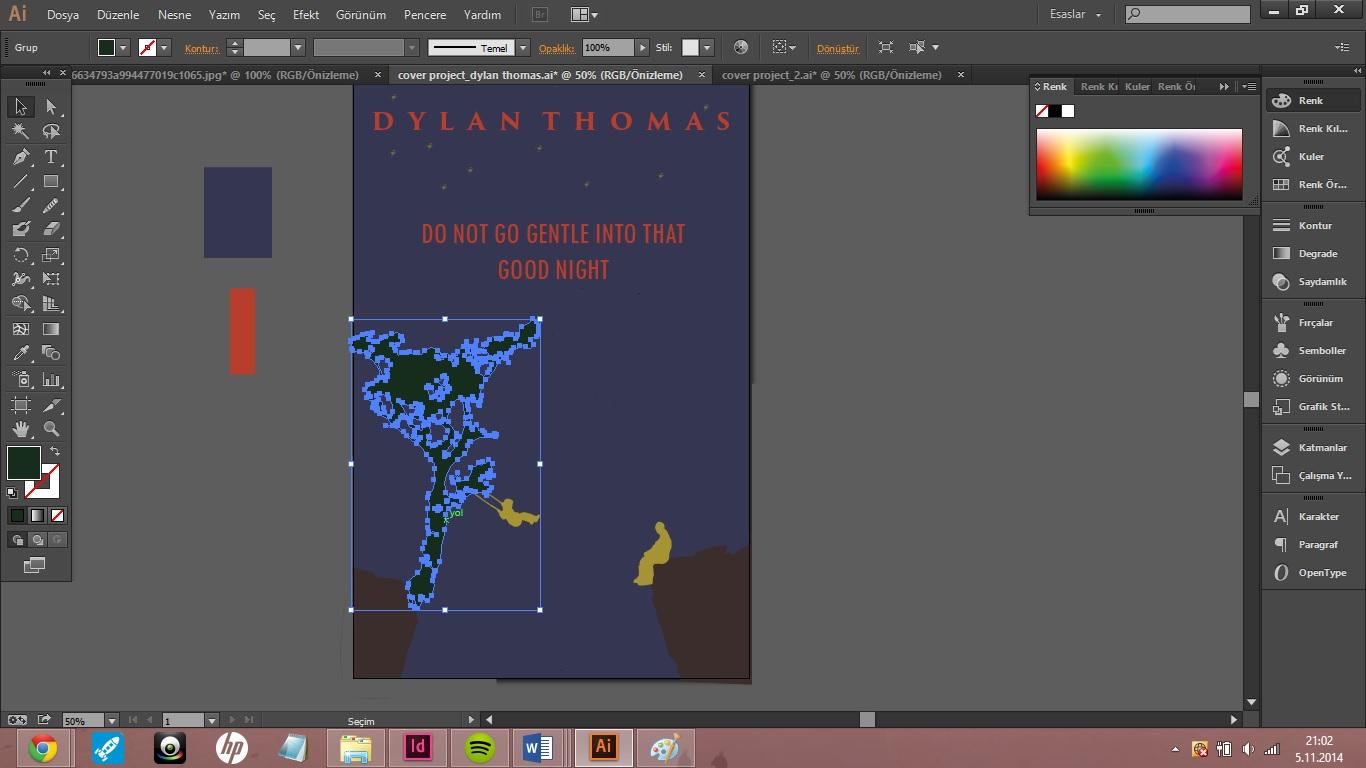Switch to cover project_2.ai tab
Screen dimensions: 1366x768
click(831, 75)
